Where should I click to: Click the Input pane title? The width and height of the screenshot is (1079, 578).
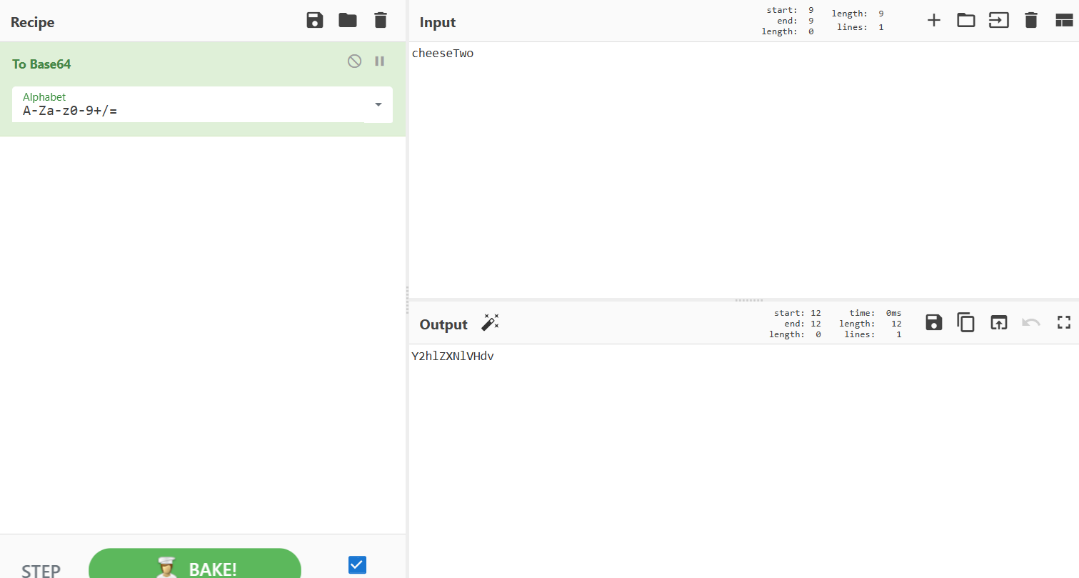coord(438,22)
